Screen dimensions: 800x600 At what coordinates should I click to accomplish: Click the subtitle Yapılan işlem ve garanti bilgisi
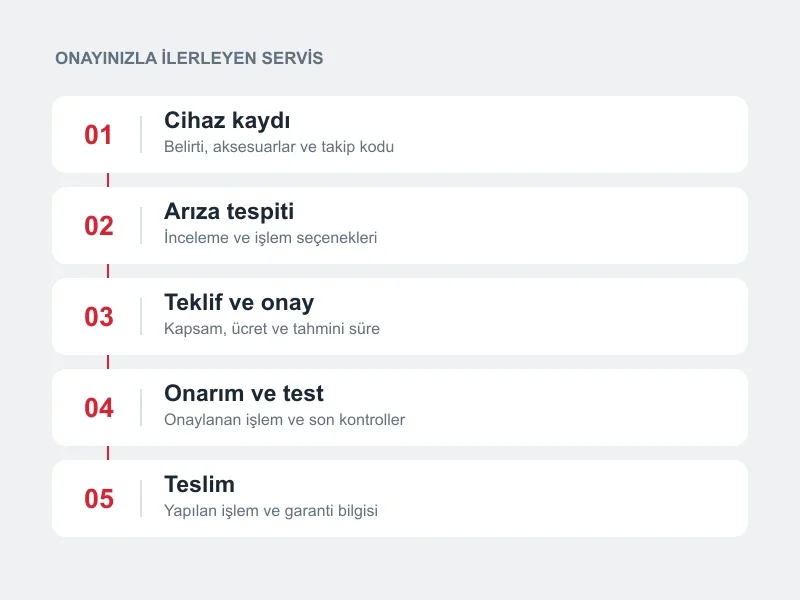point(271,511)
